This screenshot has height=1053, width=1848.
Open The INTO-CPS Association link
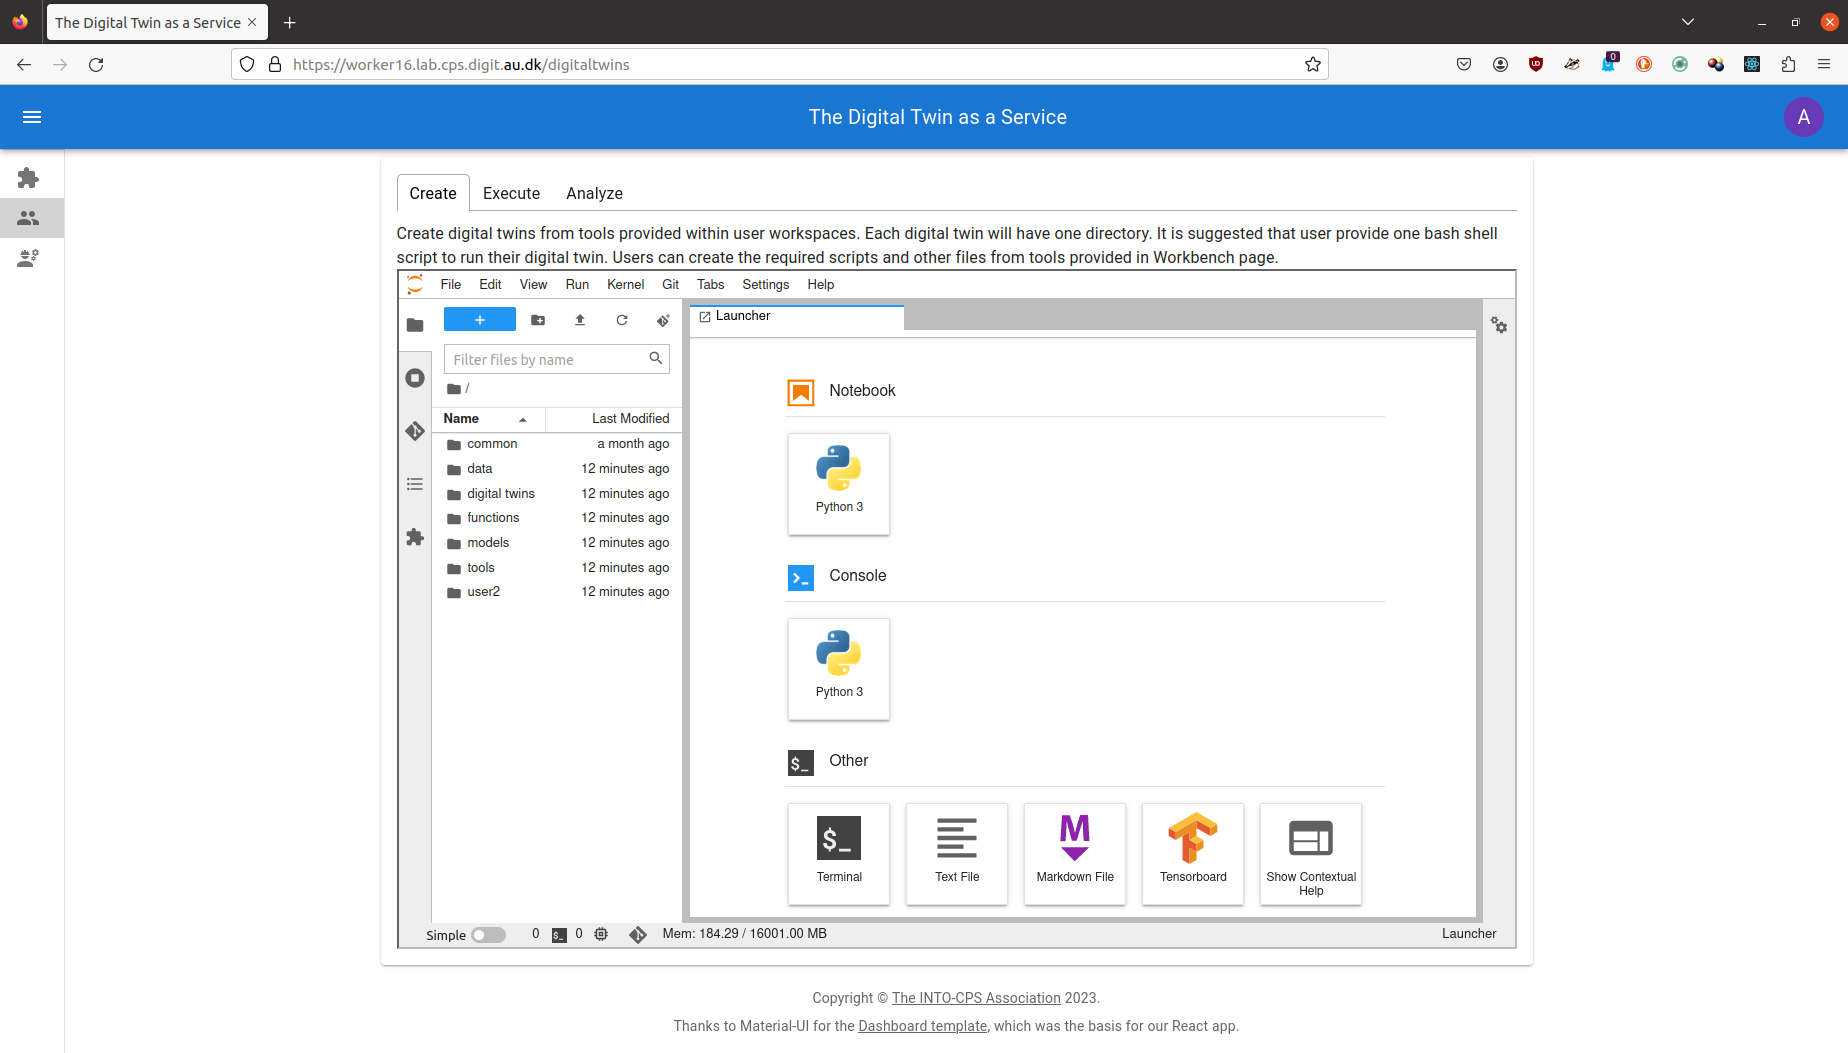click(976, 998)
